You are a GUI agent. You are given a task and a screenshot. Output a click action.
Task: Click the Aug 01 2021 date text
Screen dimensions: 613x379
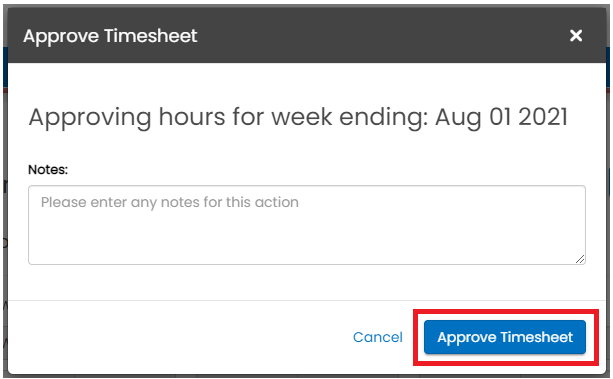501,117
